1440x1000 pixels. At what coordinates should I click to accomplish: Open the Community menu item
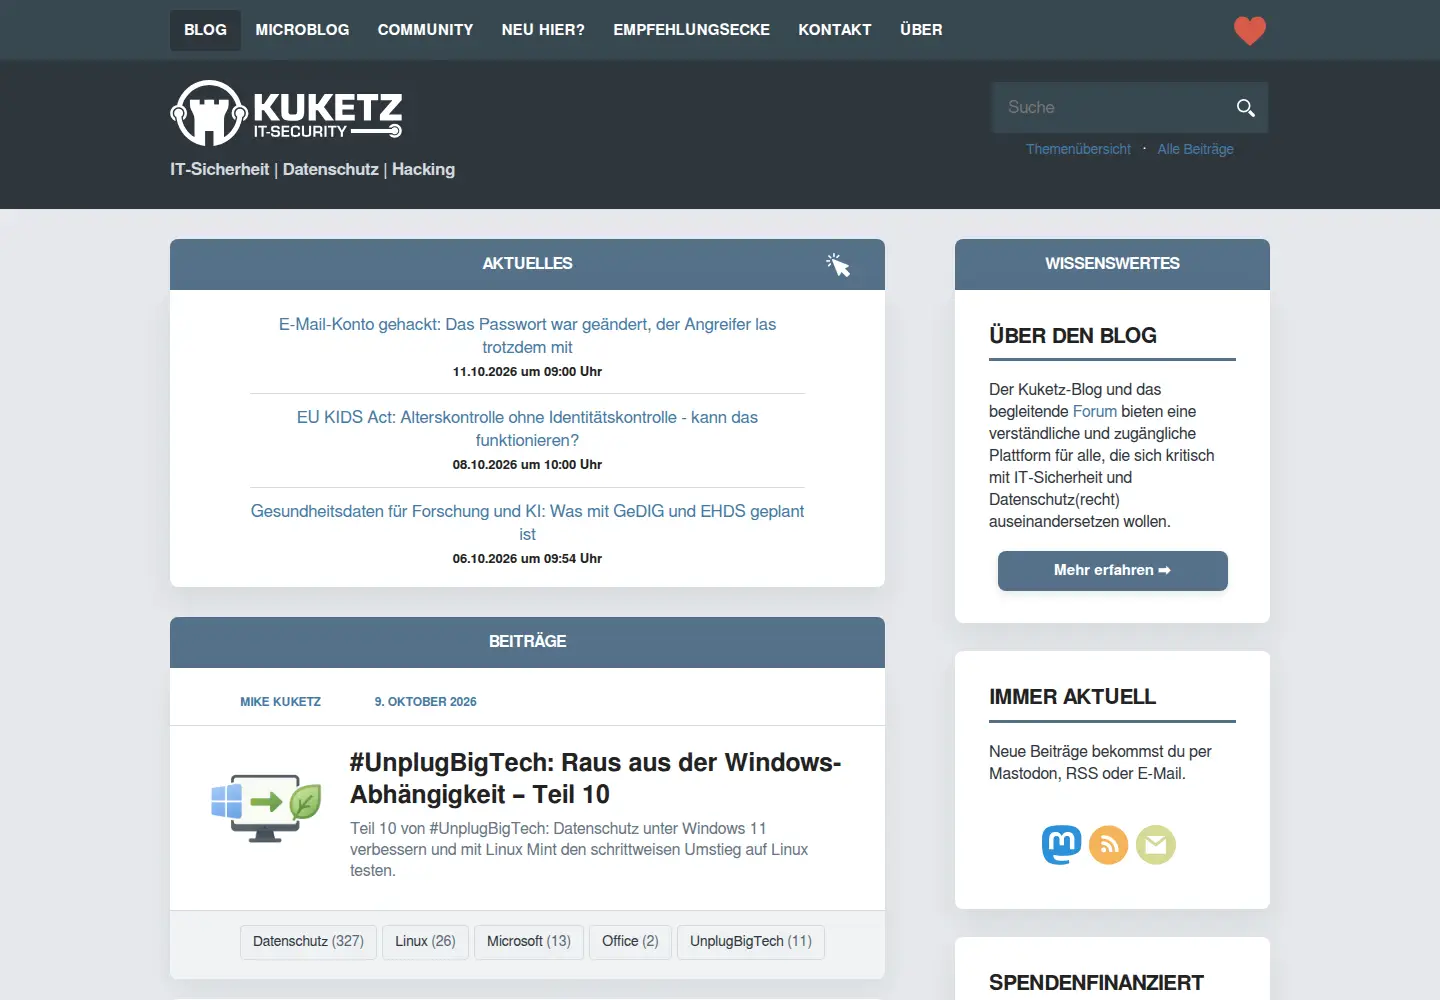tap(425, 30)
